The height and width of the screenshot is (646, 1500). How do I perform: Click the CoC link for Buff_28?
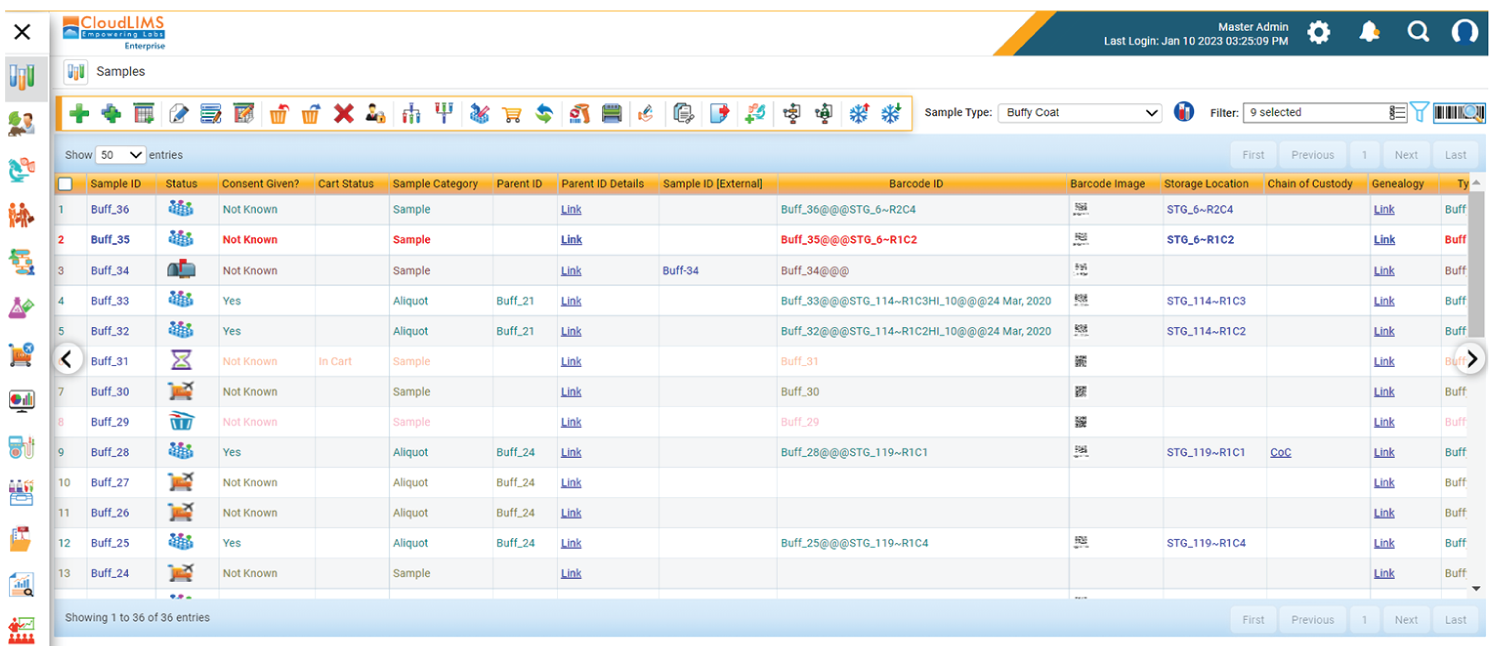pyautogui.click(x=1280, y=452)
